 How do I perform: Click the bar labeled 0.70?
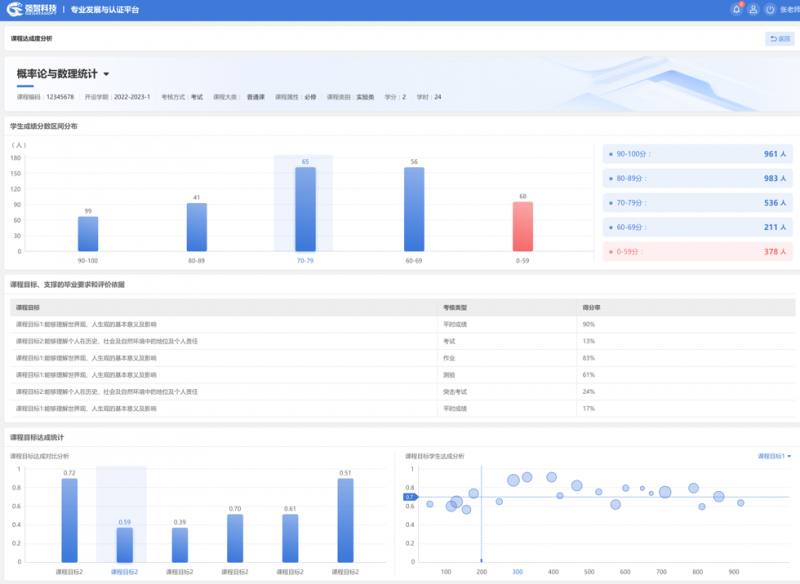point(235,538)
